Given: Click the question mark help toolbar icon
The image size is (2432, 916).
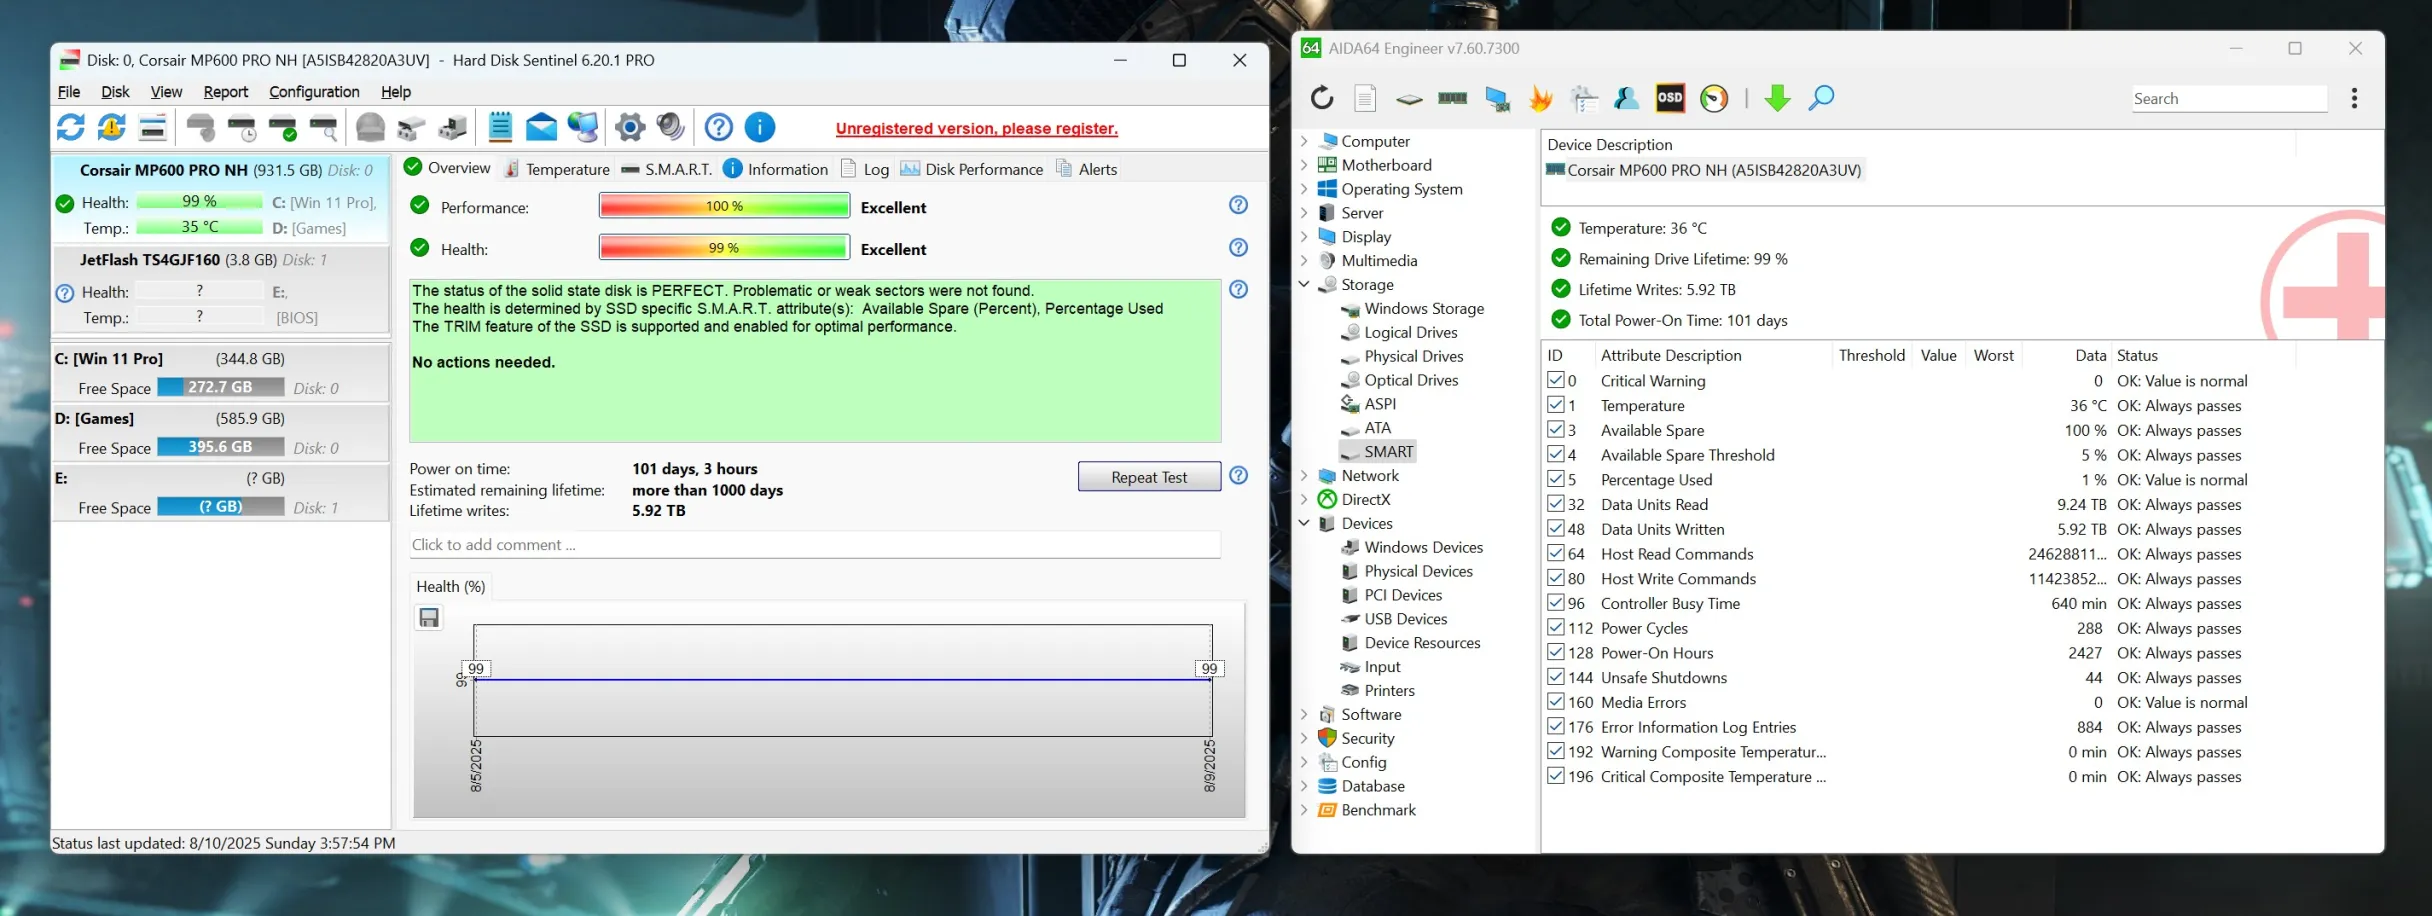Looking at the screenshot, I should click(718, 127).
